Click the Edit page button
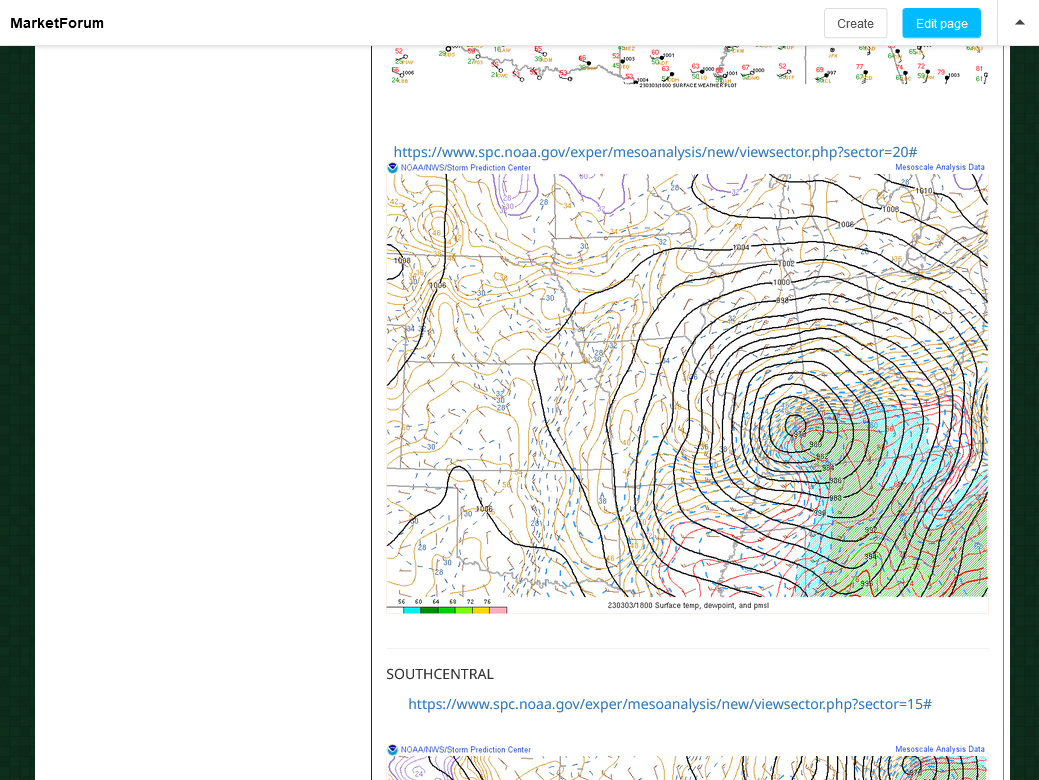 click(x=942, y=23)
